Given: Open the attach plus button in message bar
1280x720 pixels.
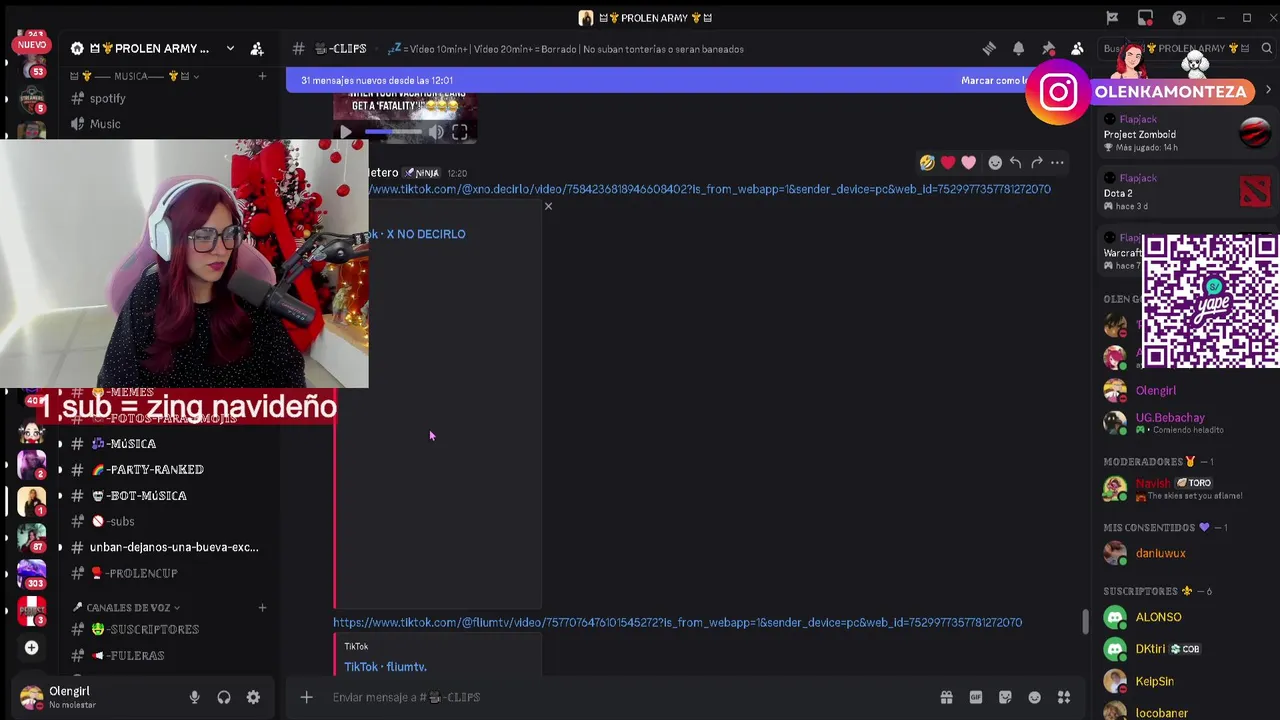Looking at the screenshot, I should (x=307, y=697).
